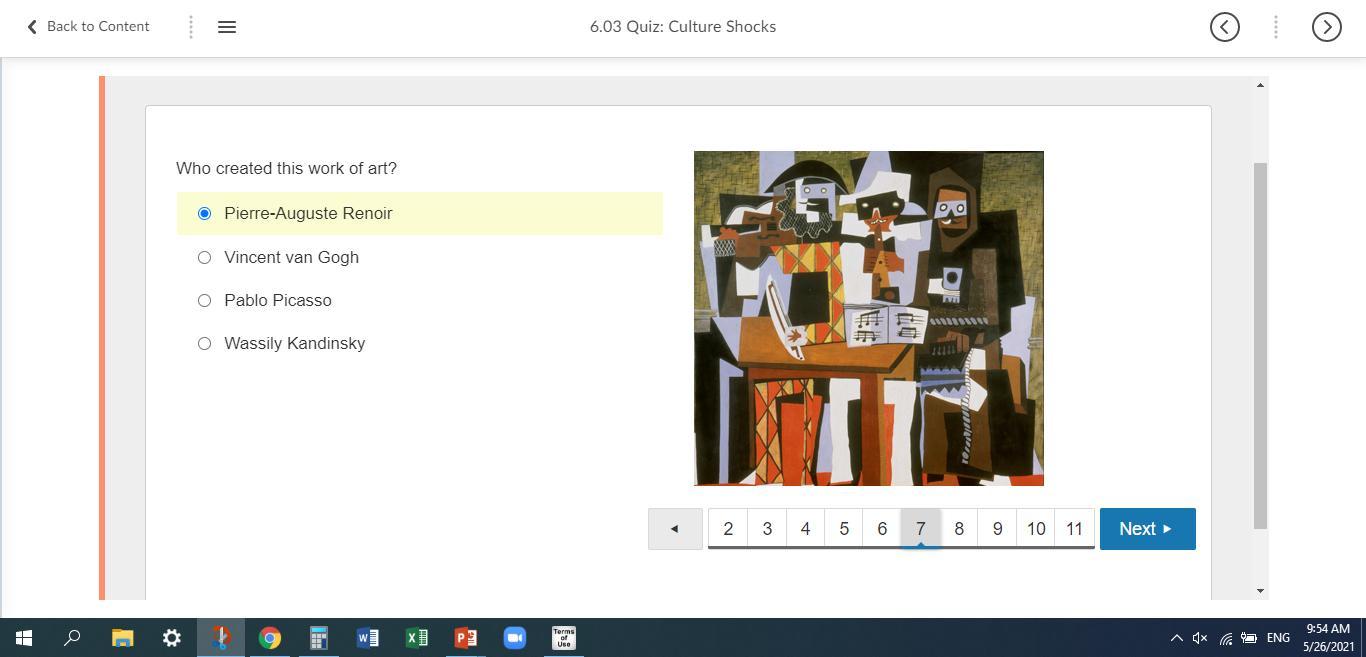Click the question text 'Who created this work of art?'
The image size is (1366, 657).
287,169
